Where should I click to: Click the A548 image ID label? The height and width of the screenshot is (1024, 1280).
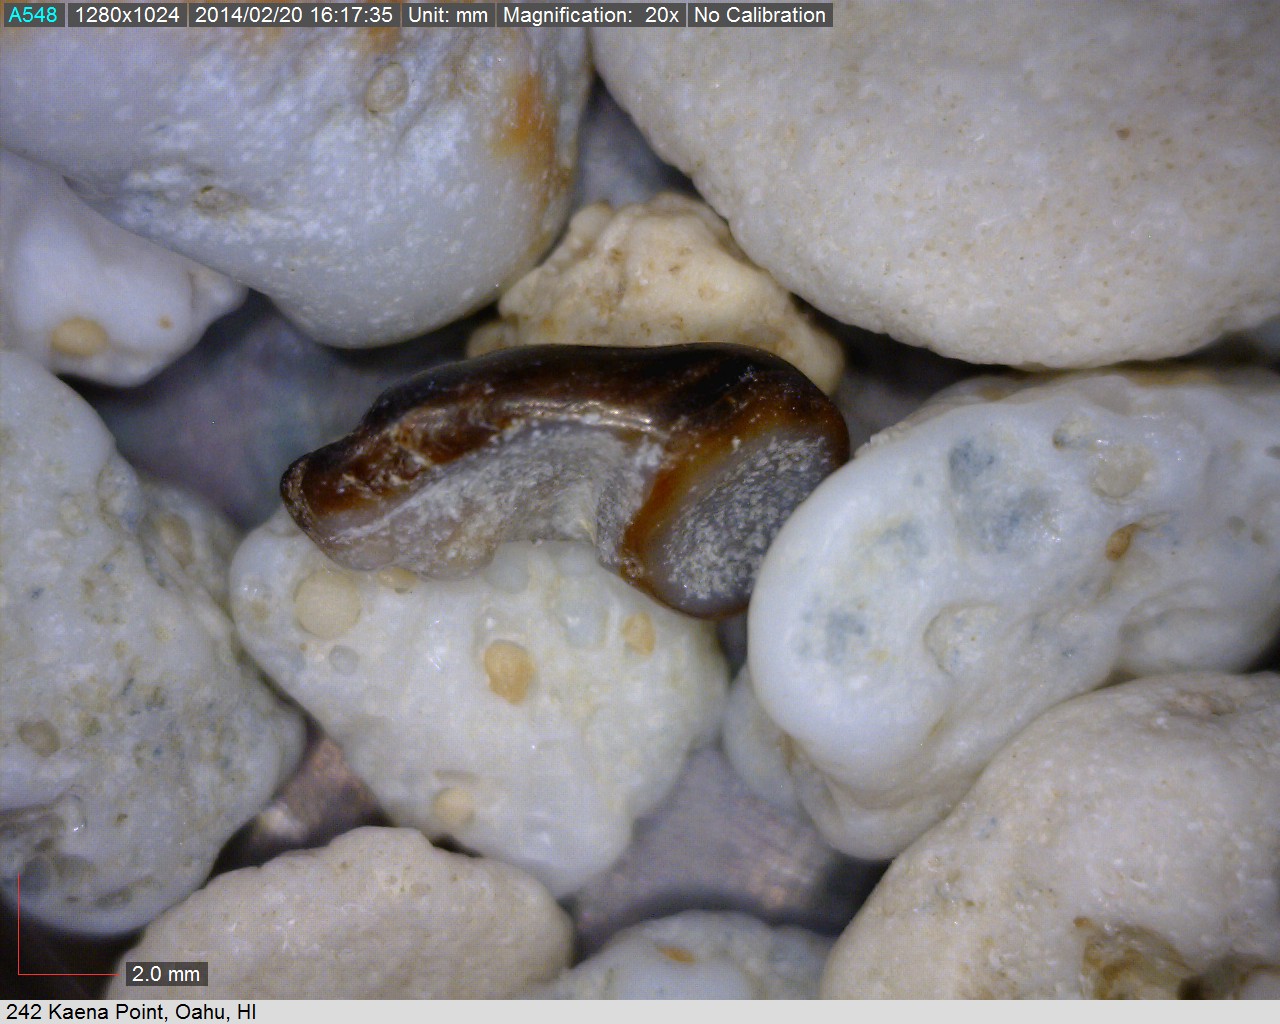pyautogui.click(x=33, y=15)
